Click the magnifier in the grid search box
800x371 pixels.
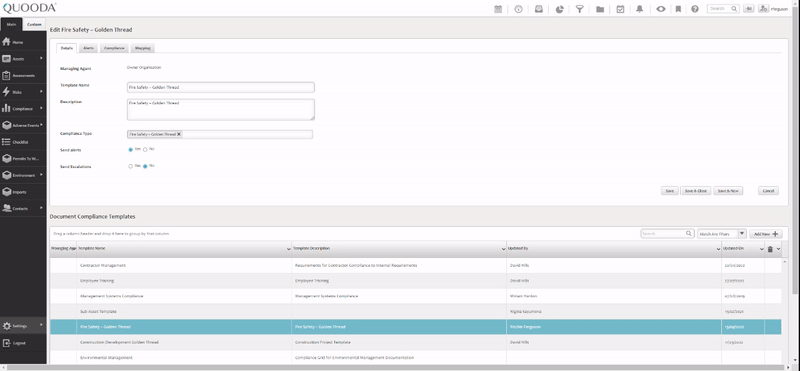click(689, 234)
